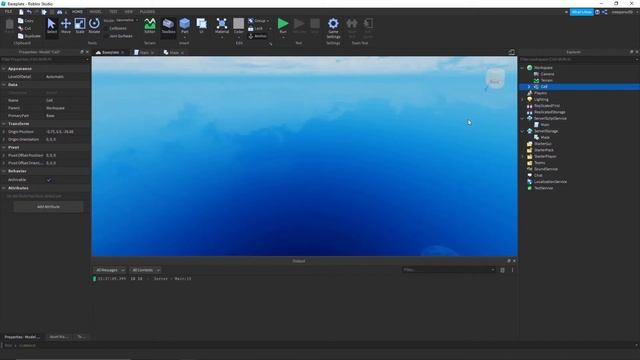
Task: Select ServerScriptService in Explorer
Action: click(550, 118)
